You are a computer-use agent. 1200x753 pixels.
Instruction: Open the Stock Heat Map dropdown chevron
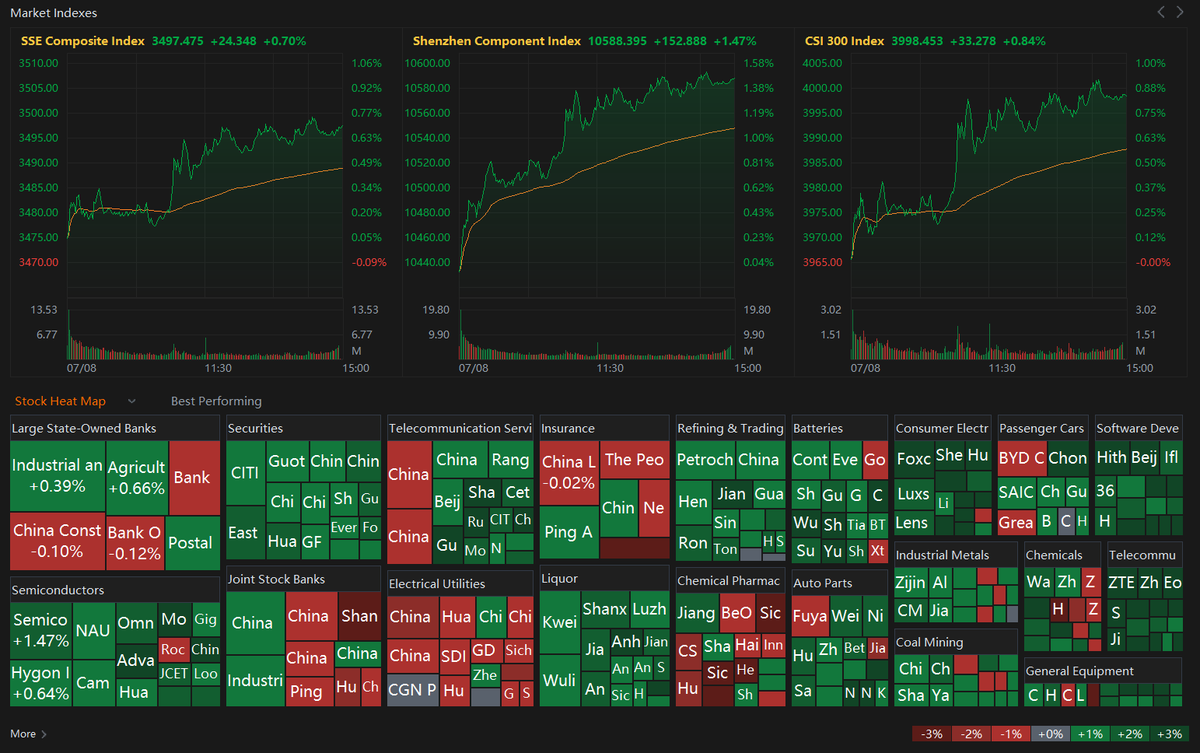[x=131, y=401]
